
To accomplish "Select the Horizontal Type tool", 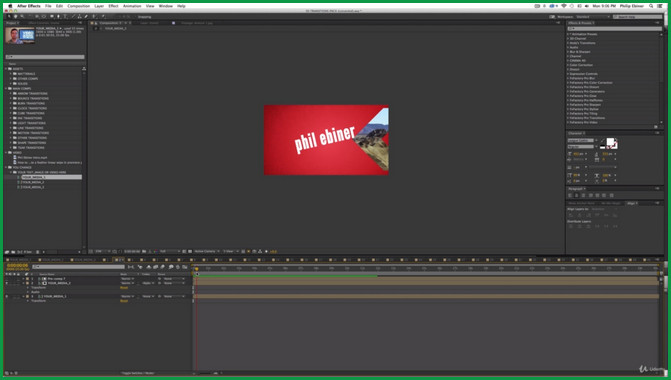I will pyautogui.click(x=65, y=17).
